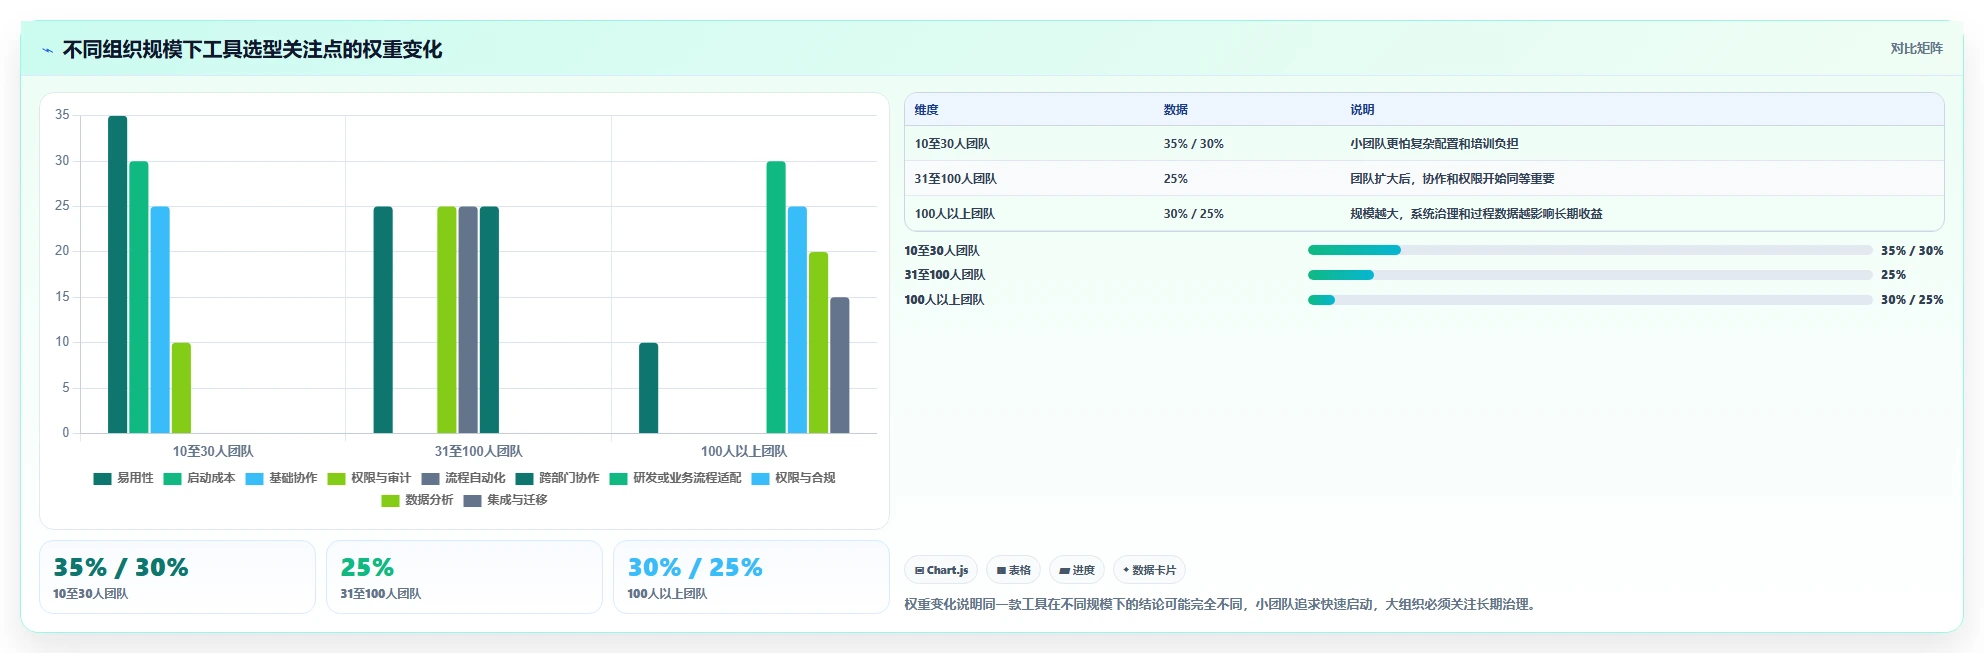Viewport: 1984px width, 653px height.
Task: Toggle the 易用性 legend item
Action: [124, 478]
